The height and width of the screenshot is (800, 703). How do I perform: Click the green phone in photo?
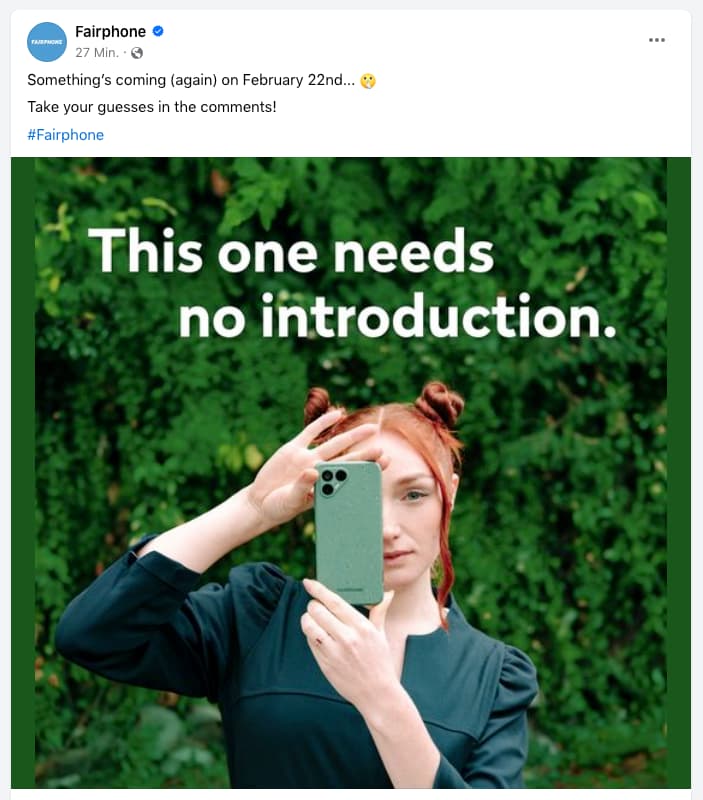point(349,533)
